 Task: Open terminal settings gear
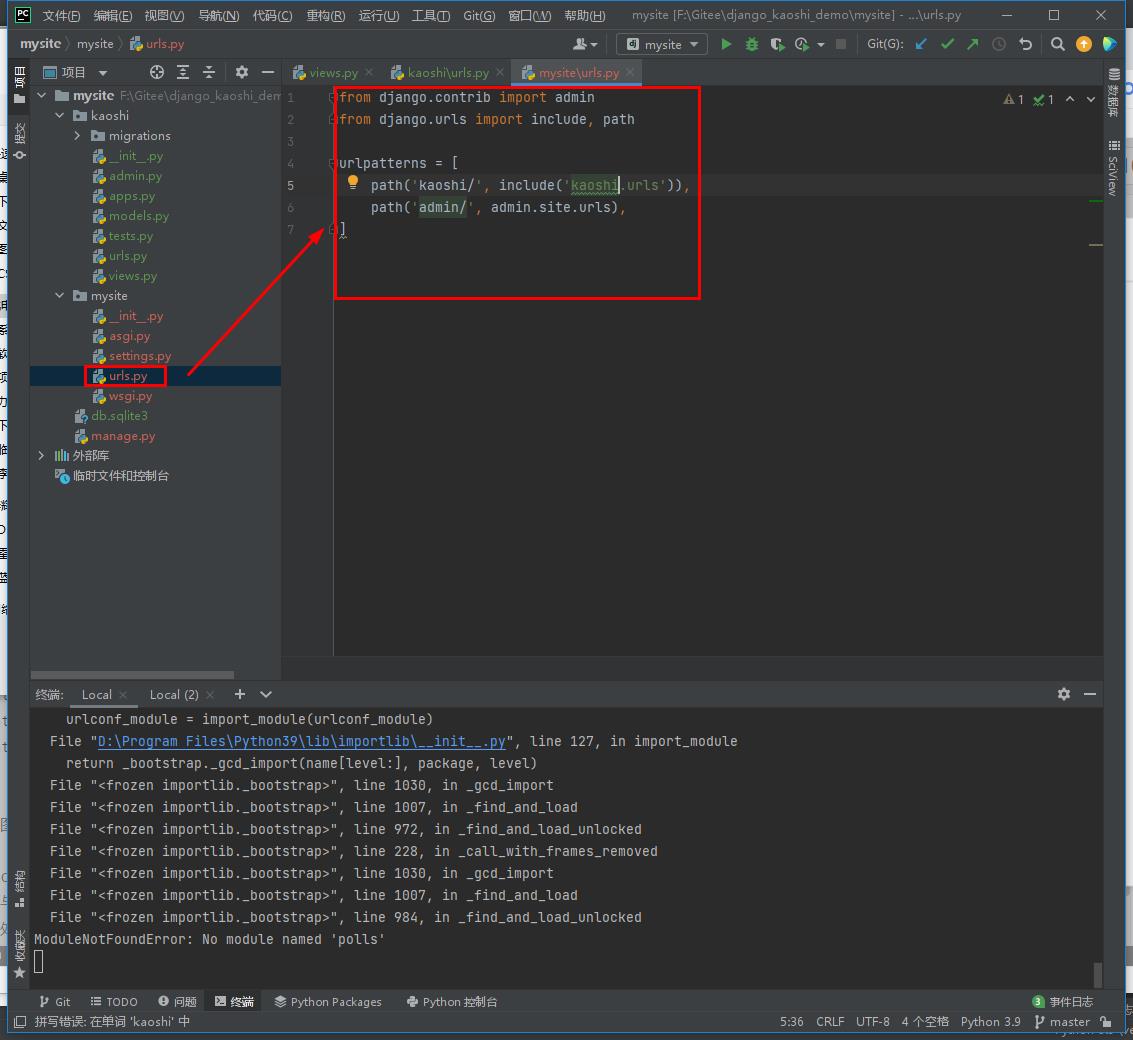coord(1064,694)
